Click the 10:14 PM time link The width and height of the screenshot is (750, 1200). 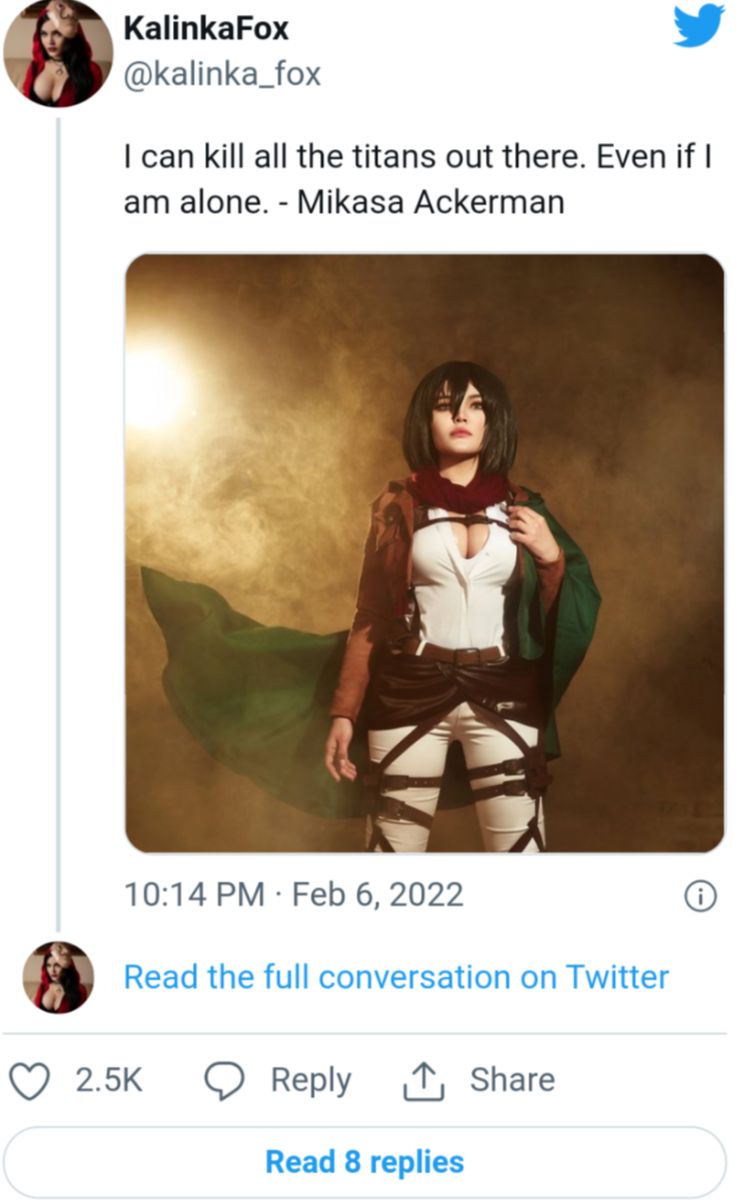click(x=194, y=894)
